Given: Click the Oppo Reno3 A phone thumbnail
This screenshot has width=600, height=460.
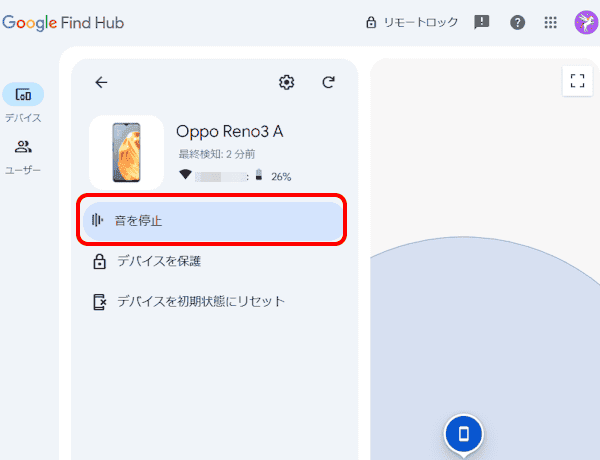Looking at the screenshot, I should point(126,151).
